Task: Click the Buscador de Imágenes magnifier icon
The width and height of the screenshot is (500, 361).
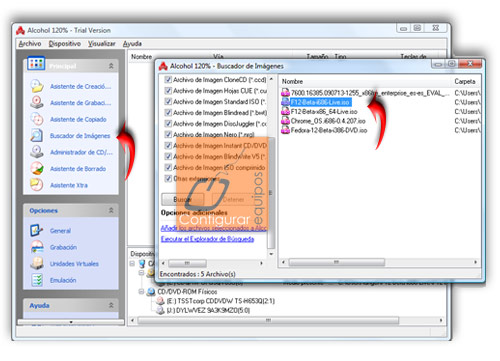Action: click(37, 135)
